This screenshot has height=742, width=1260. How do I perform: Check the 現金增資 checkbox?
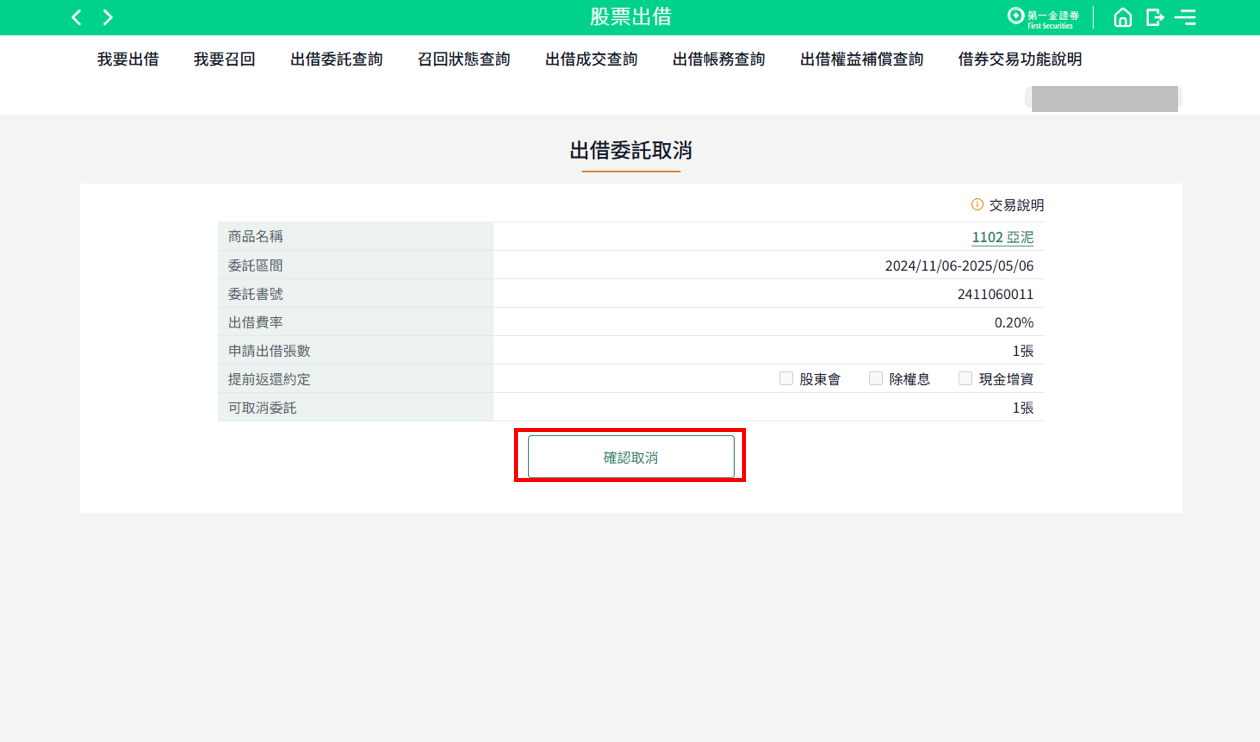tap(966, 379)
